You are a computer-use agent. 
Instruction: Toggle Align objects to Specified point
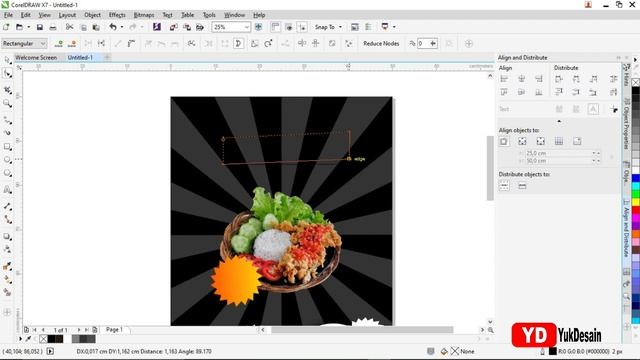coord(577,141)
